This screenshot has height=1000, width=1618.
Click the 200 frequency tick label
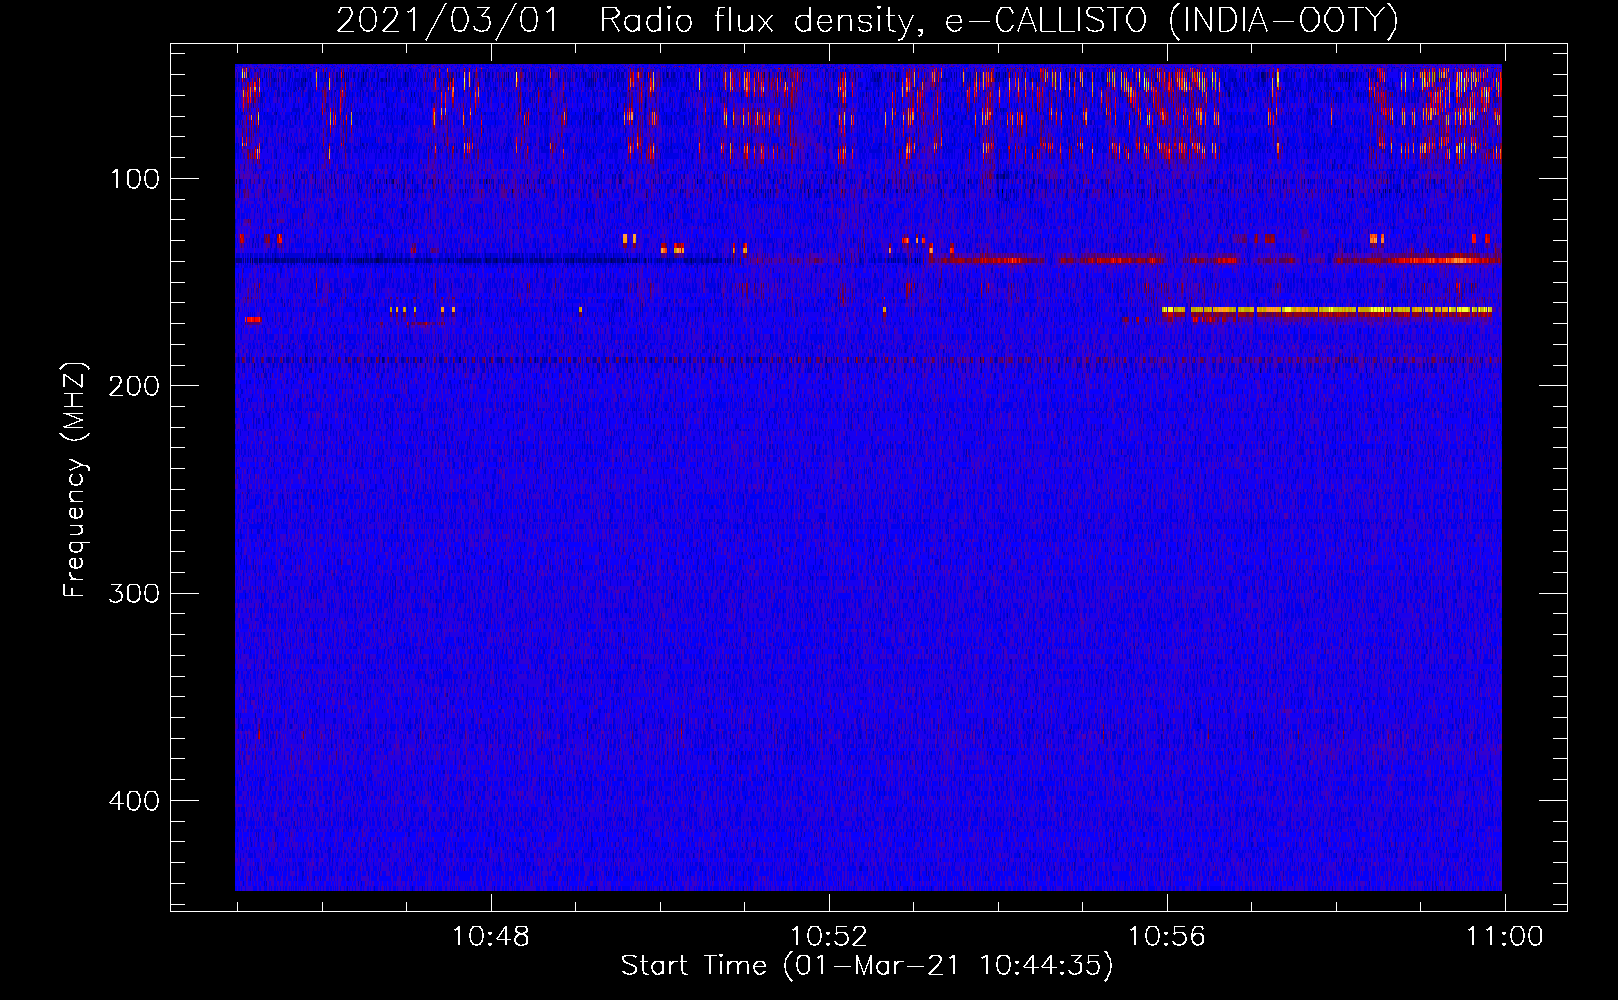point(135,386)
